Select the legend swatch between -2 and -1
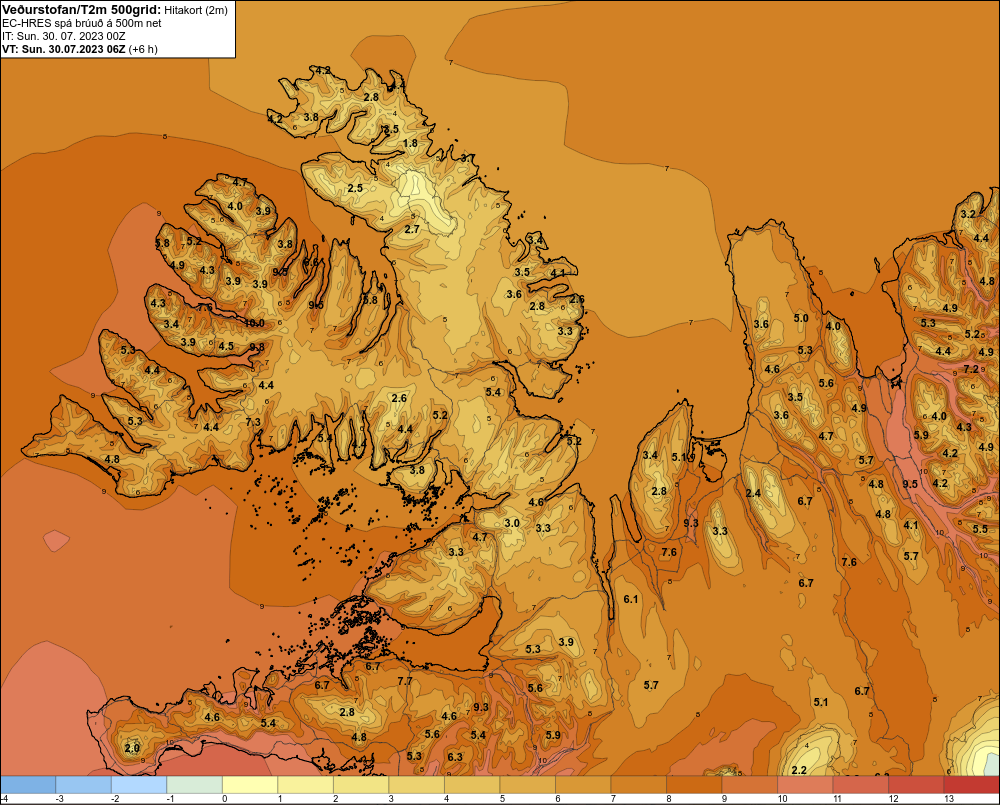The width and height of the screenshot is (1000, 805). click(139, 785)
